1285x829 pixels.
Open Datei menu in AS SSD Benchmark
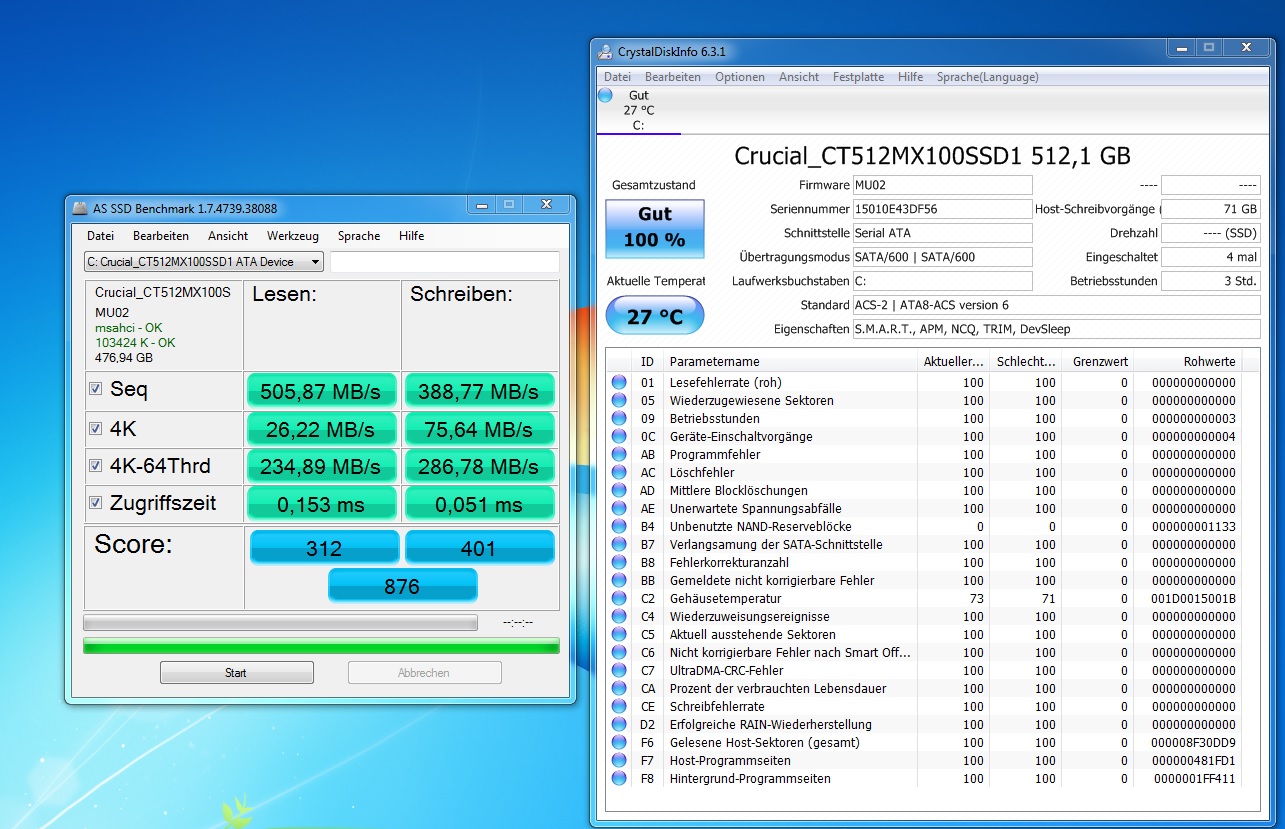[100, 236]
